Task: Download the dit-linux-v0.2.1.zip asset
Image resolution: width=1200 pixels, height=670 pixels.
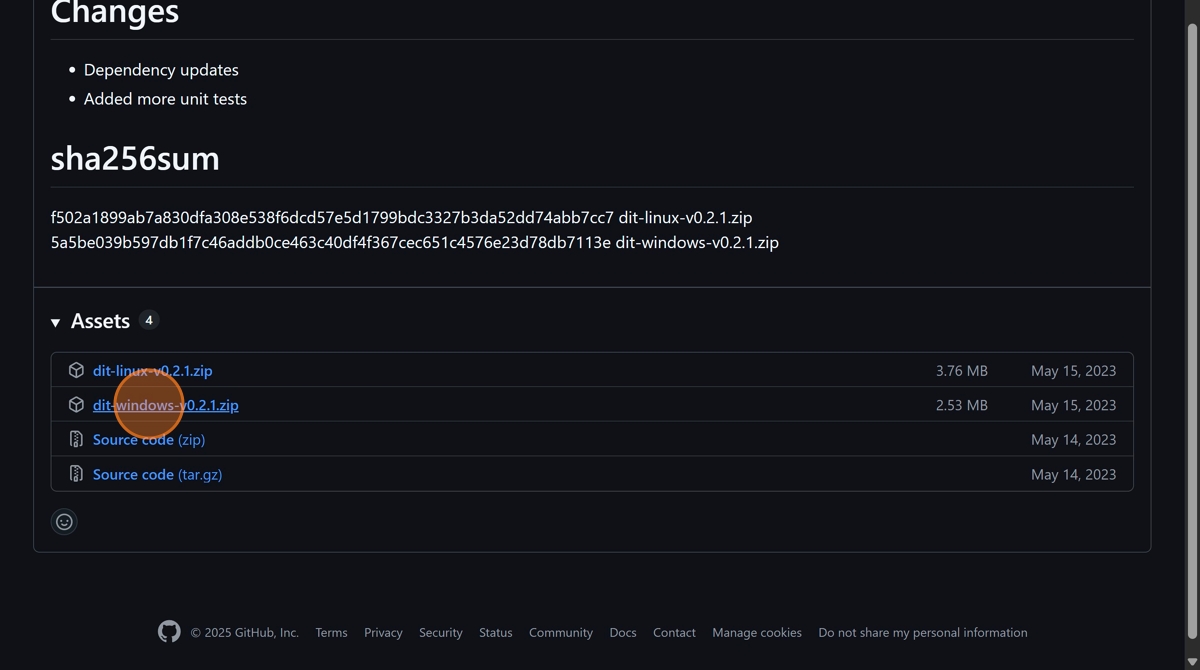Action: (x=152, y=370)
